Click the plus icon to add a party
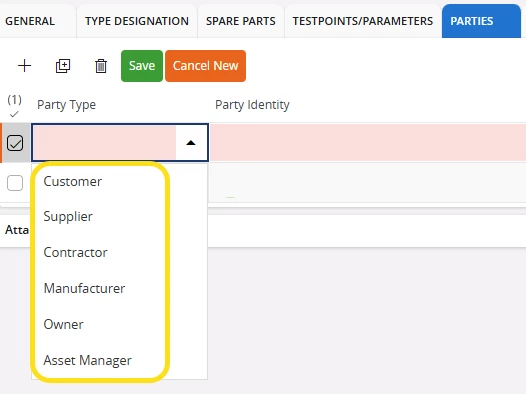 coord(24,66)
